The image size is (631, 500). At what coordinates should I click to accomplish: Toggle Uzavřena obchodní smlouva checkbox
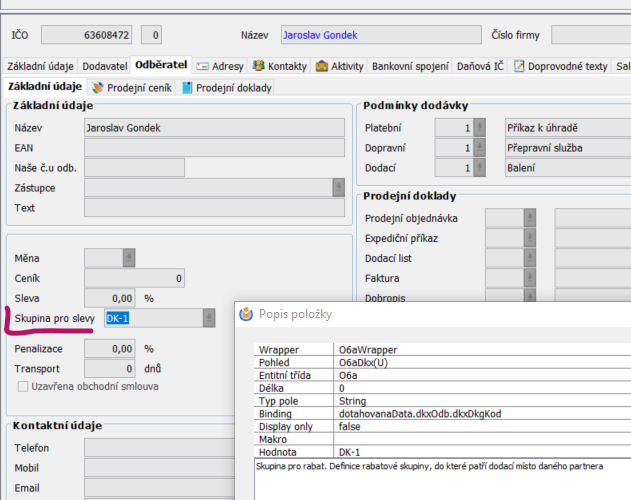[25, 386]
